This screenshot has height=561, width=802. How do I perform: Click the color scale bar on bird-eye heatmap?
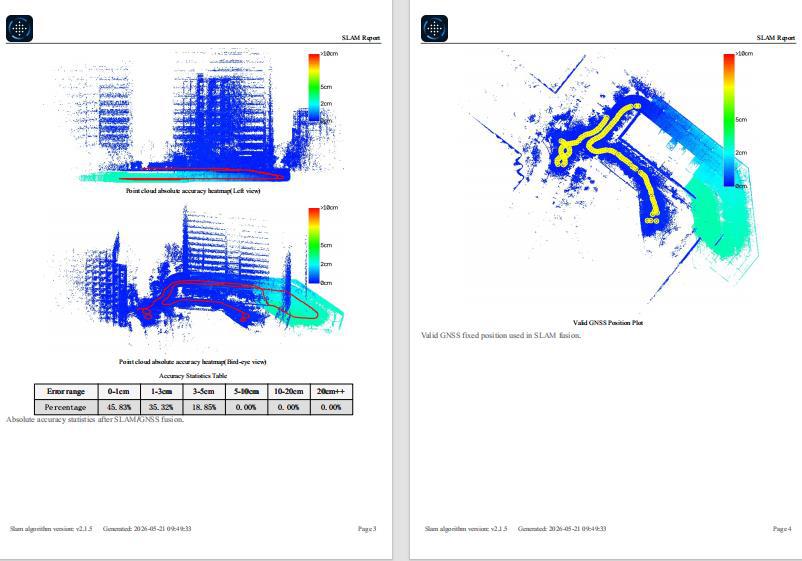click(314, 245)
